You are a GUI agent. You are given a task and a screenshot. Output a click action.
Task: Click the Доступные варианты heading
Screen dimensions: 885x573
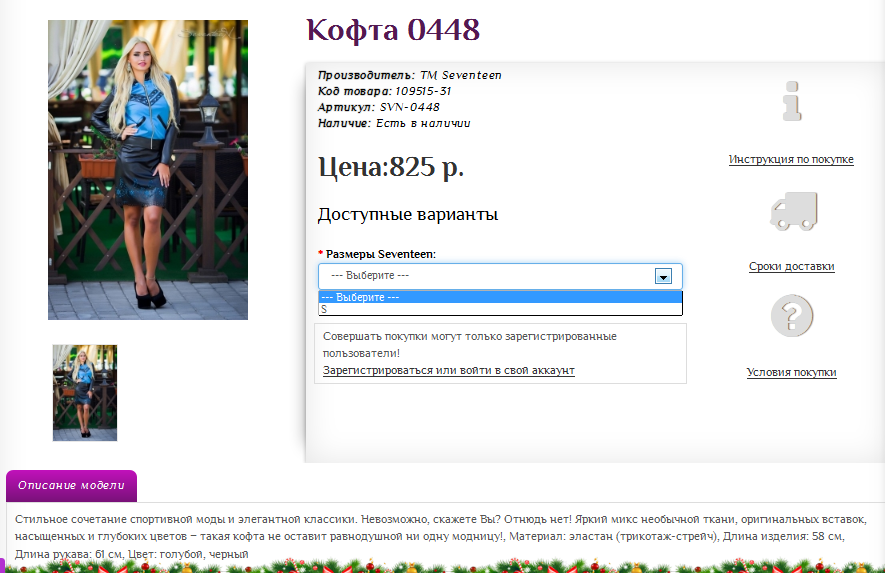point(408,215)
